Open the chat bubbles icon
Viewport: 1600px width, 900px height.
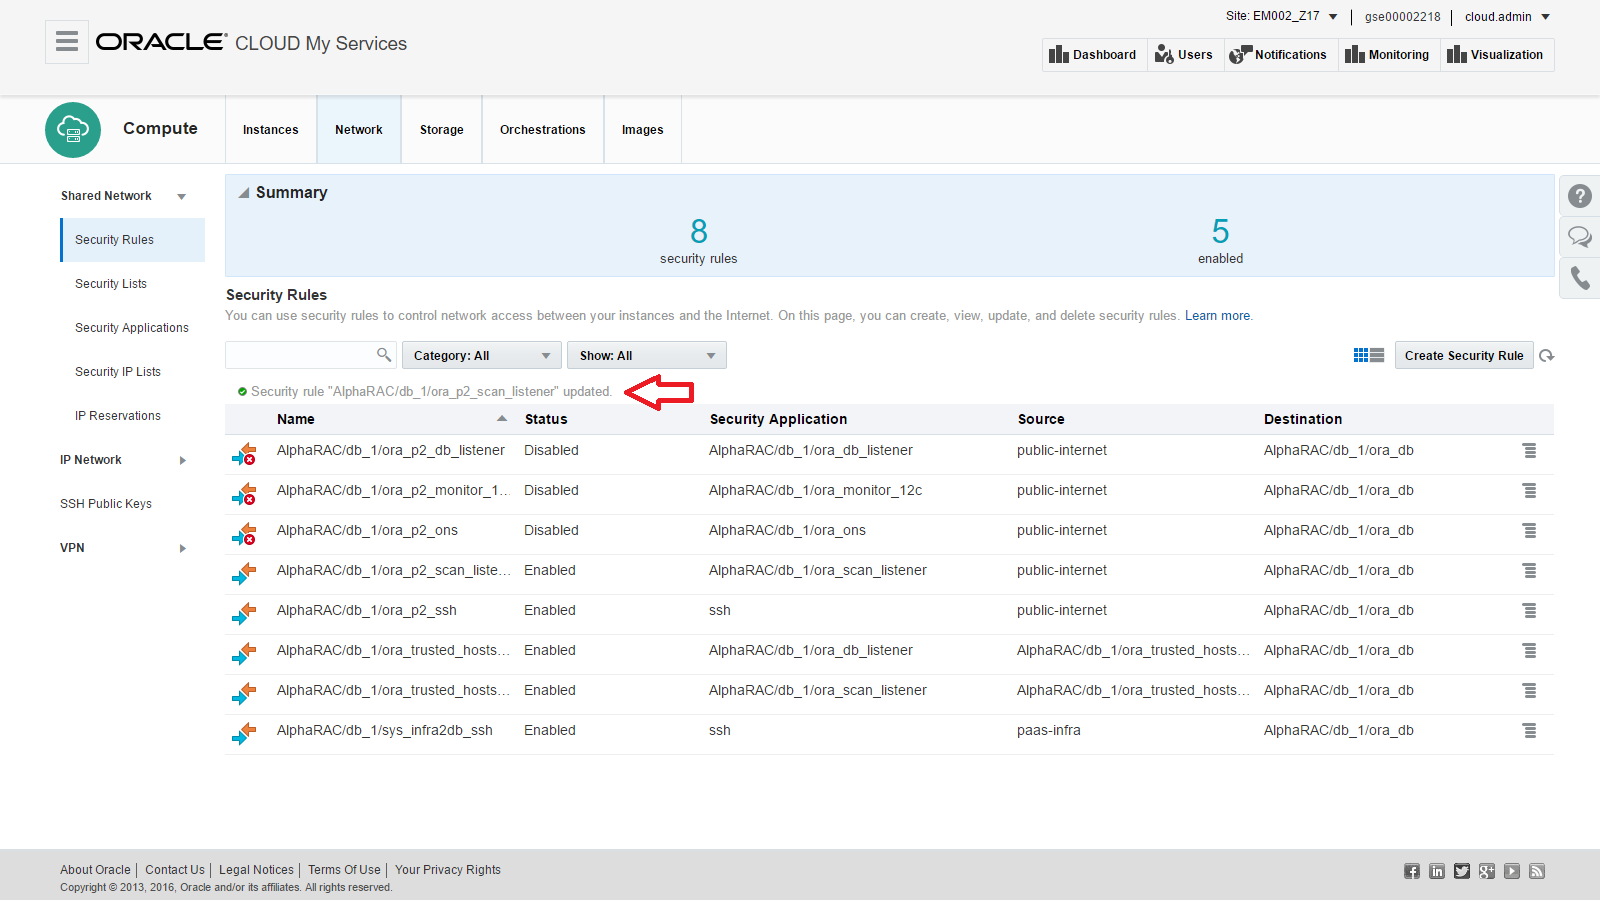pyautogui.click(x=1580, y=237)
